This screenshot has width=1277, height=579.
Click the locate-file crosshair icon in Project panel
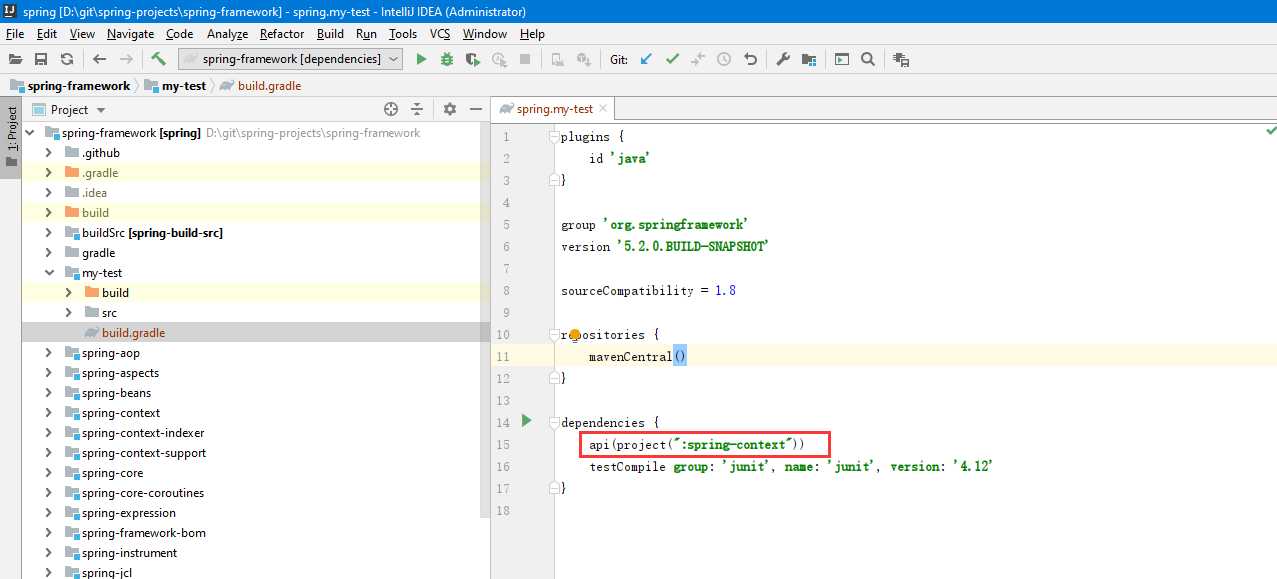pos(391,109)
